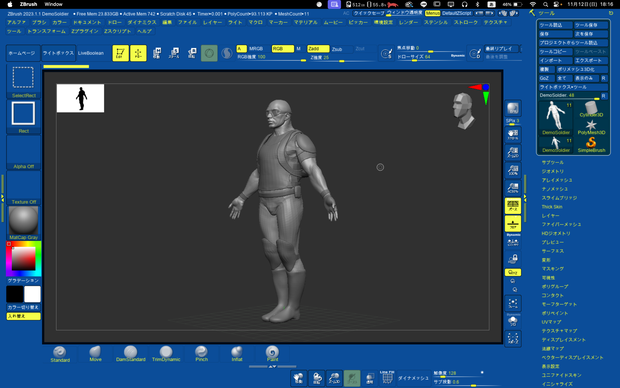
Task: Expand the マスキング subpalette
Action: 552,269
